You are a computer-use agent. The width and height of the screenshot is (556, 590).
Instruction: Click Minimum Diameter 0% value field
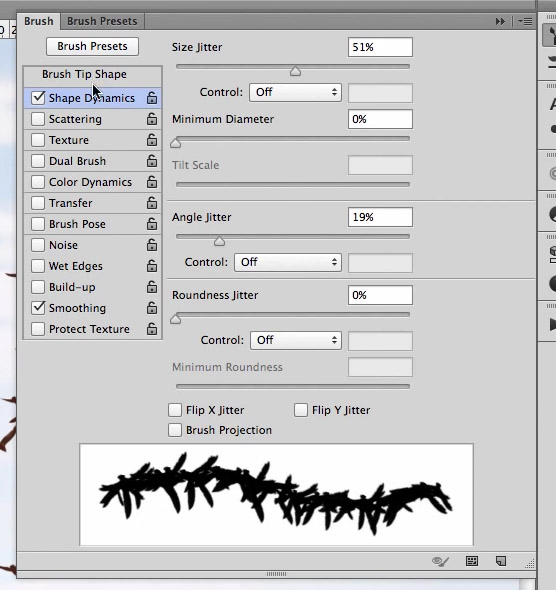coord(380,119)
